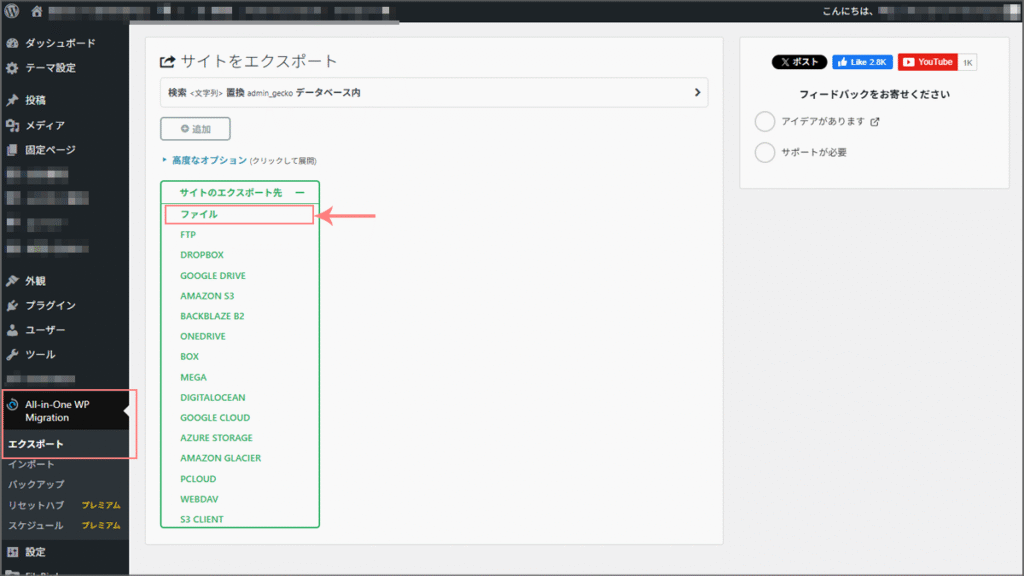Click the X ポスト share button

[x=799, y=62]
